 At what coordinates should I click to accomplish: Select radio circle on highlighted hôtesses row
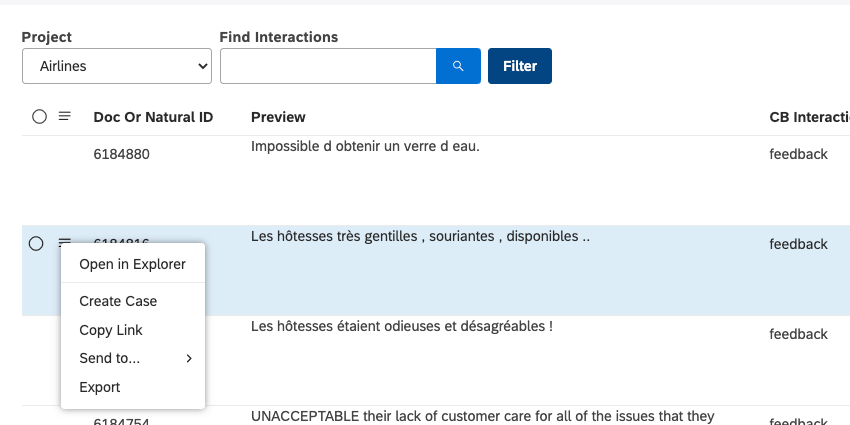pyautogui.click(x=36, y=243)
